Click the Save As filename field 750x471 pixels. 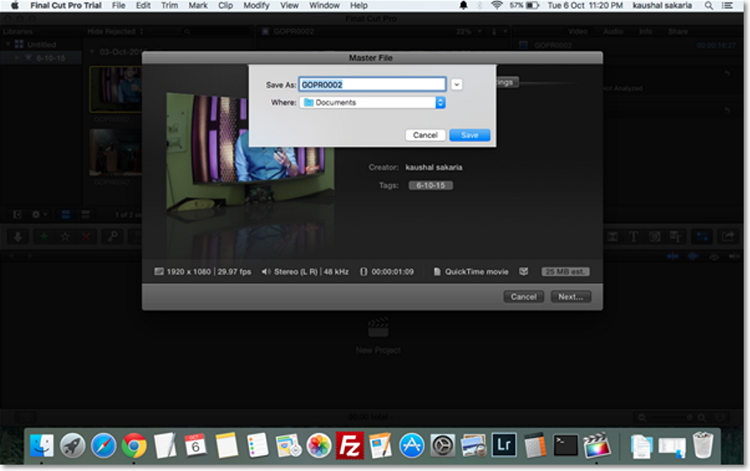372,85
